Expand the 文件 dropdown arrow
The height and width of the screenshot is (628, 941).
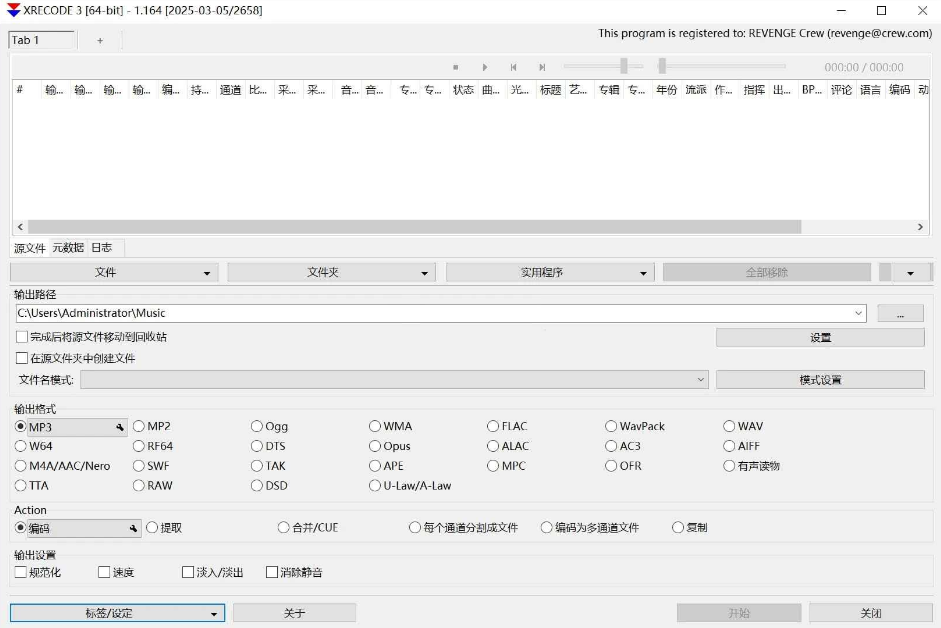207,271
